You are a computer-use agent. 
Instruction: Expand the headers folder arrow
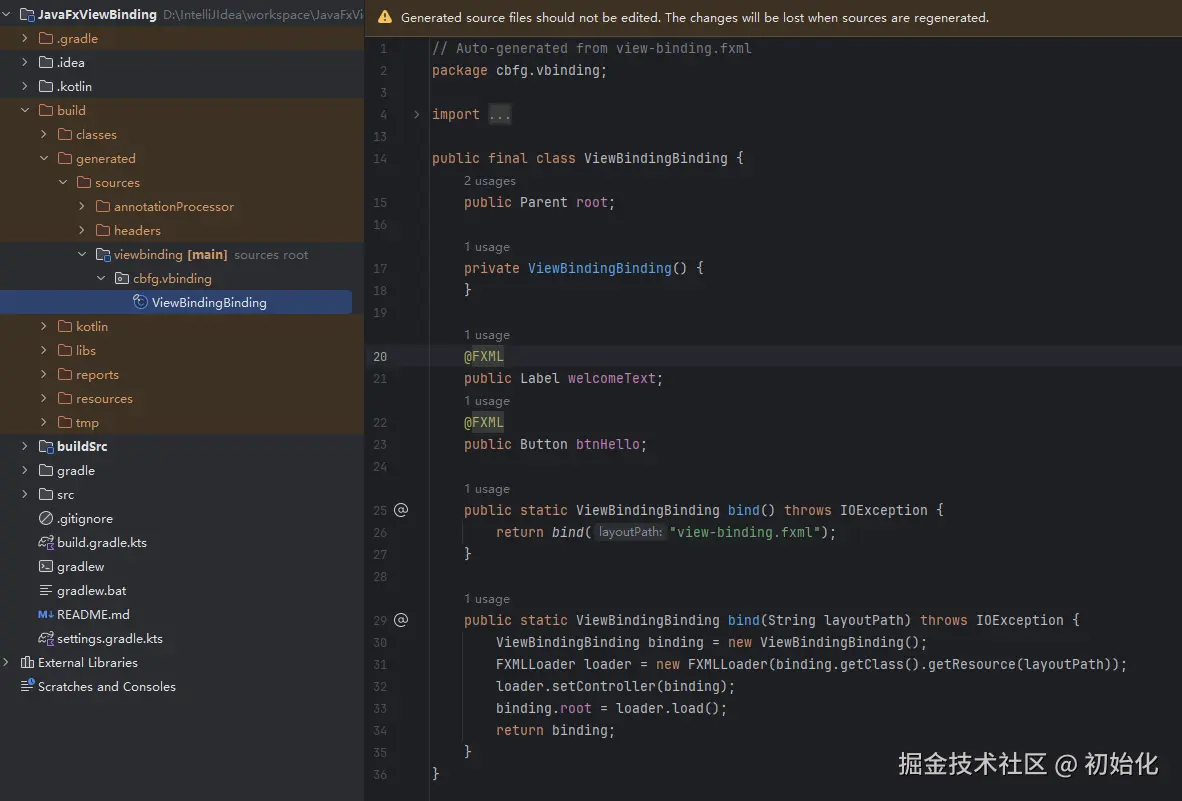82,231
